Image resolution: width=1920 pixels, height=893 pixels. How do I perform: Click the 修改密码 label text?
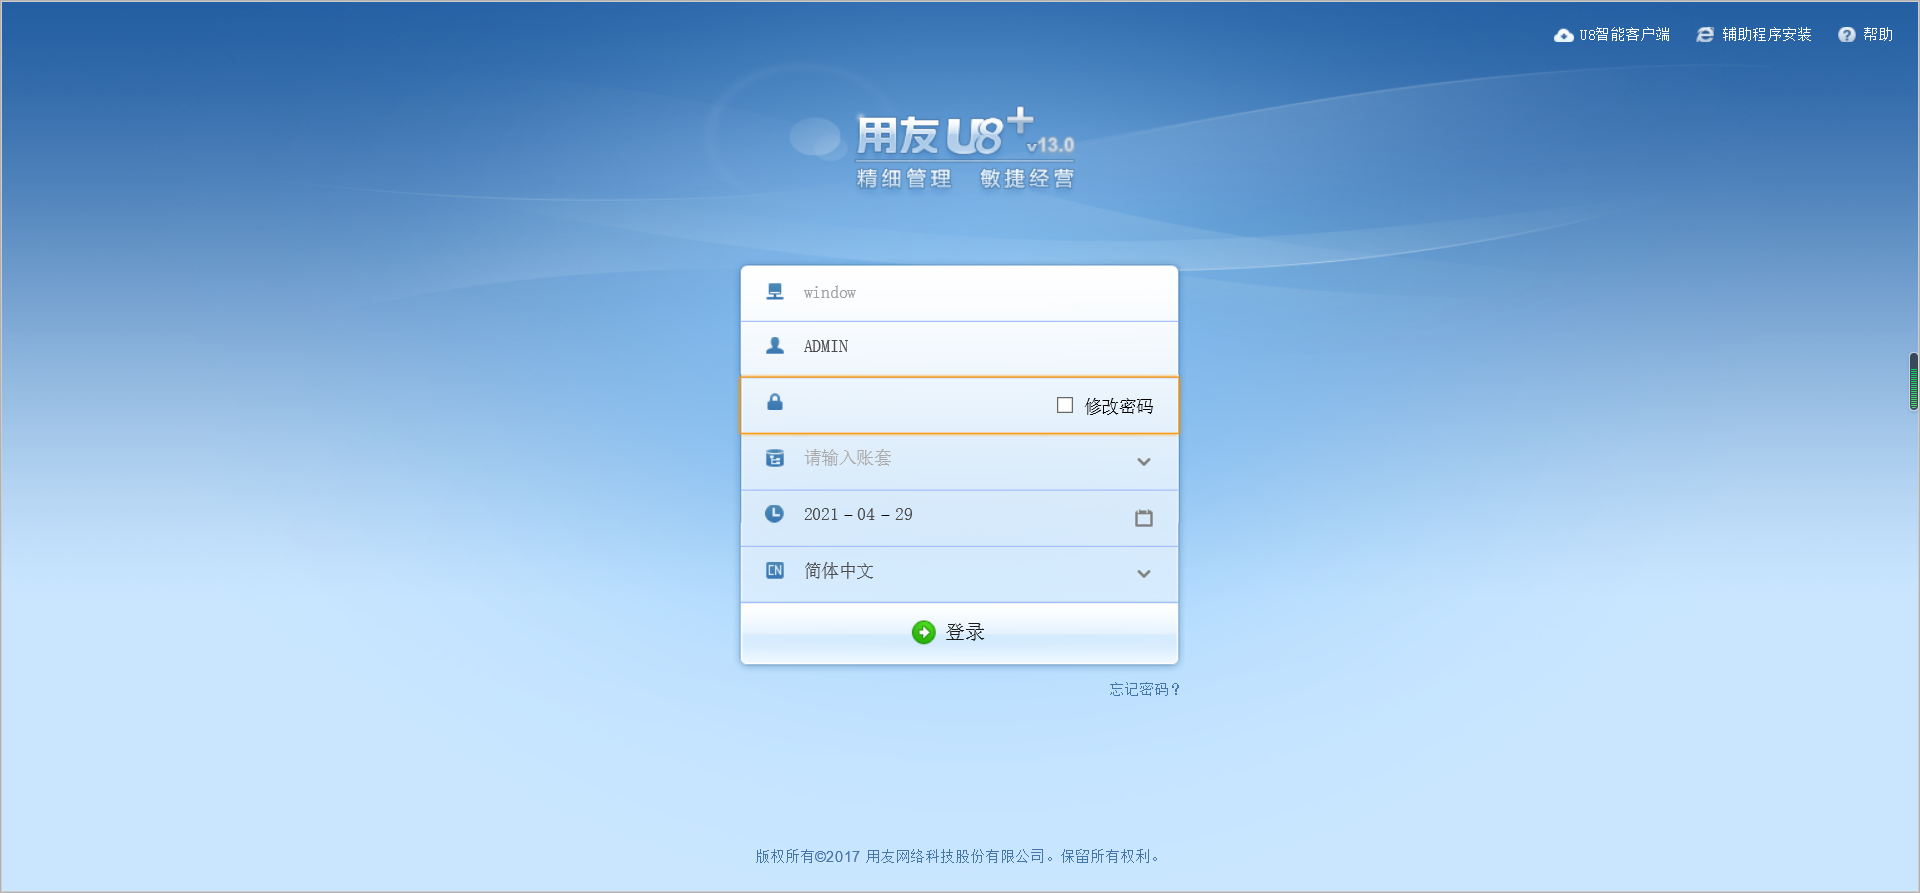[1119, 406]
